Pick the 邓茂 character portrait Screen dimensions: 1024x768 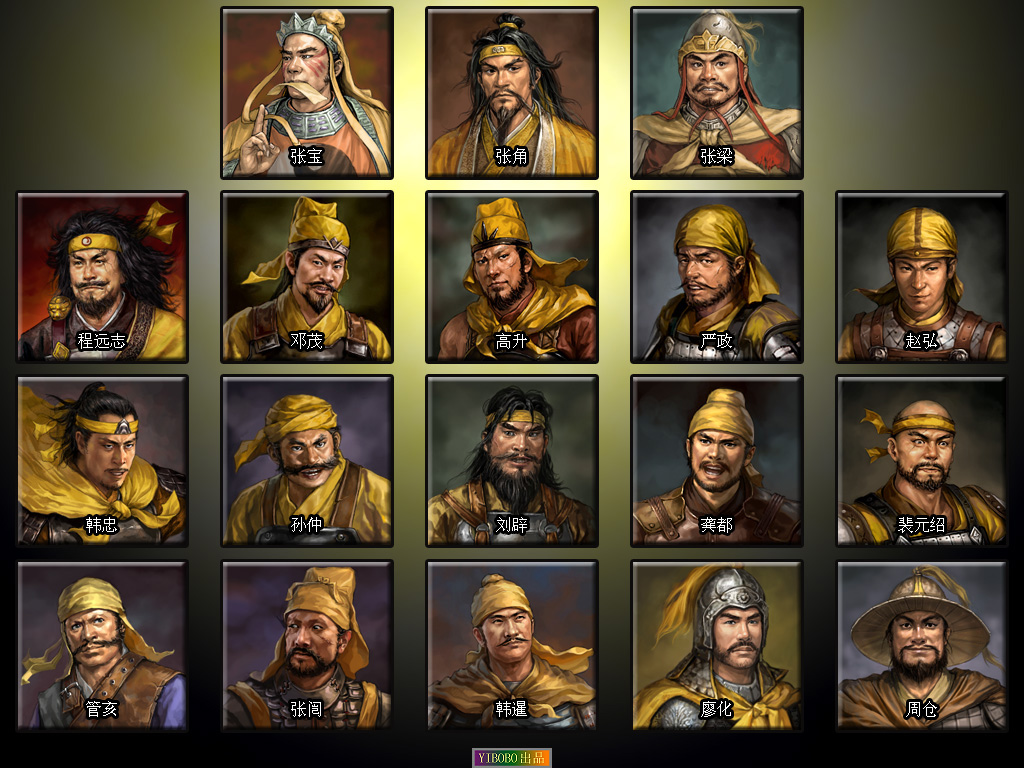click(x=307, y=277)
